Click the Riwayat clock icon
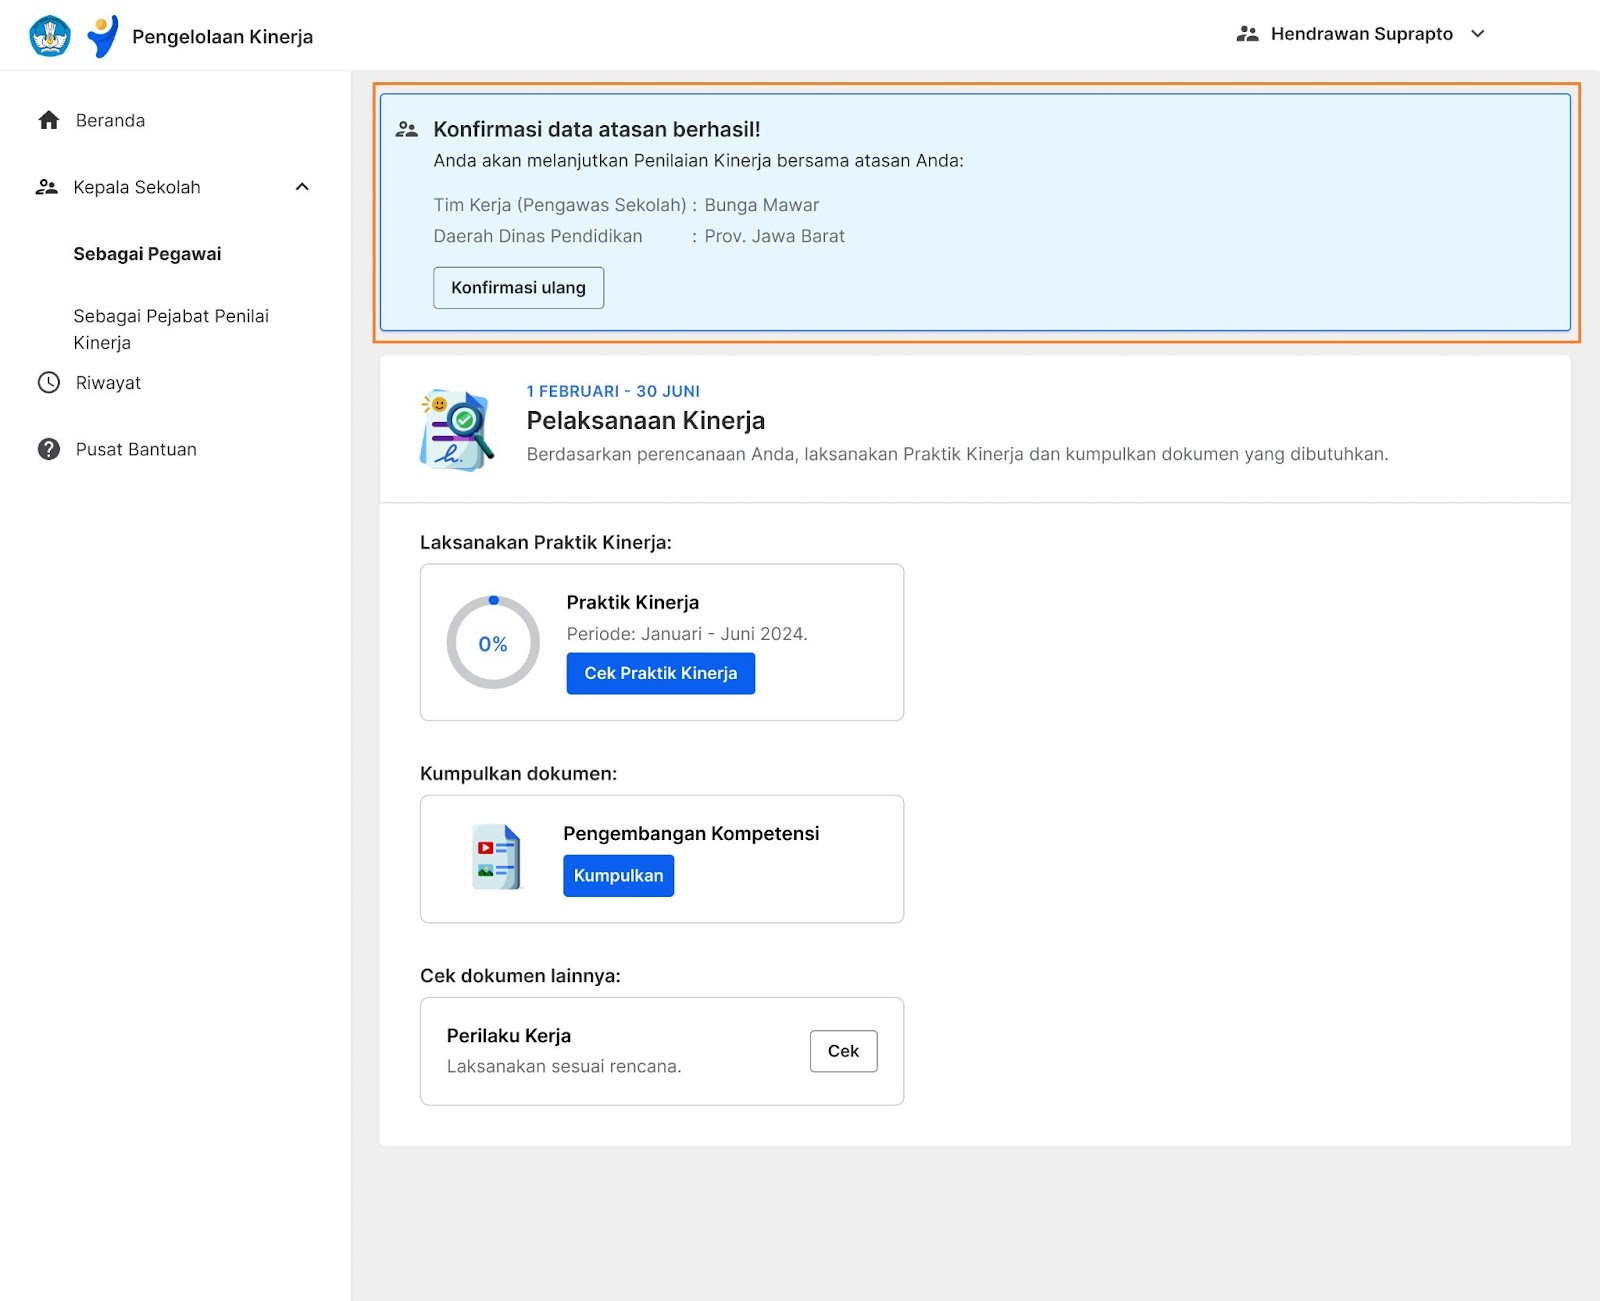The image size is (1600, 1301). tap(49, 382)
